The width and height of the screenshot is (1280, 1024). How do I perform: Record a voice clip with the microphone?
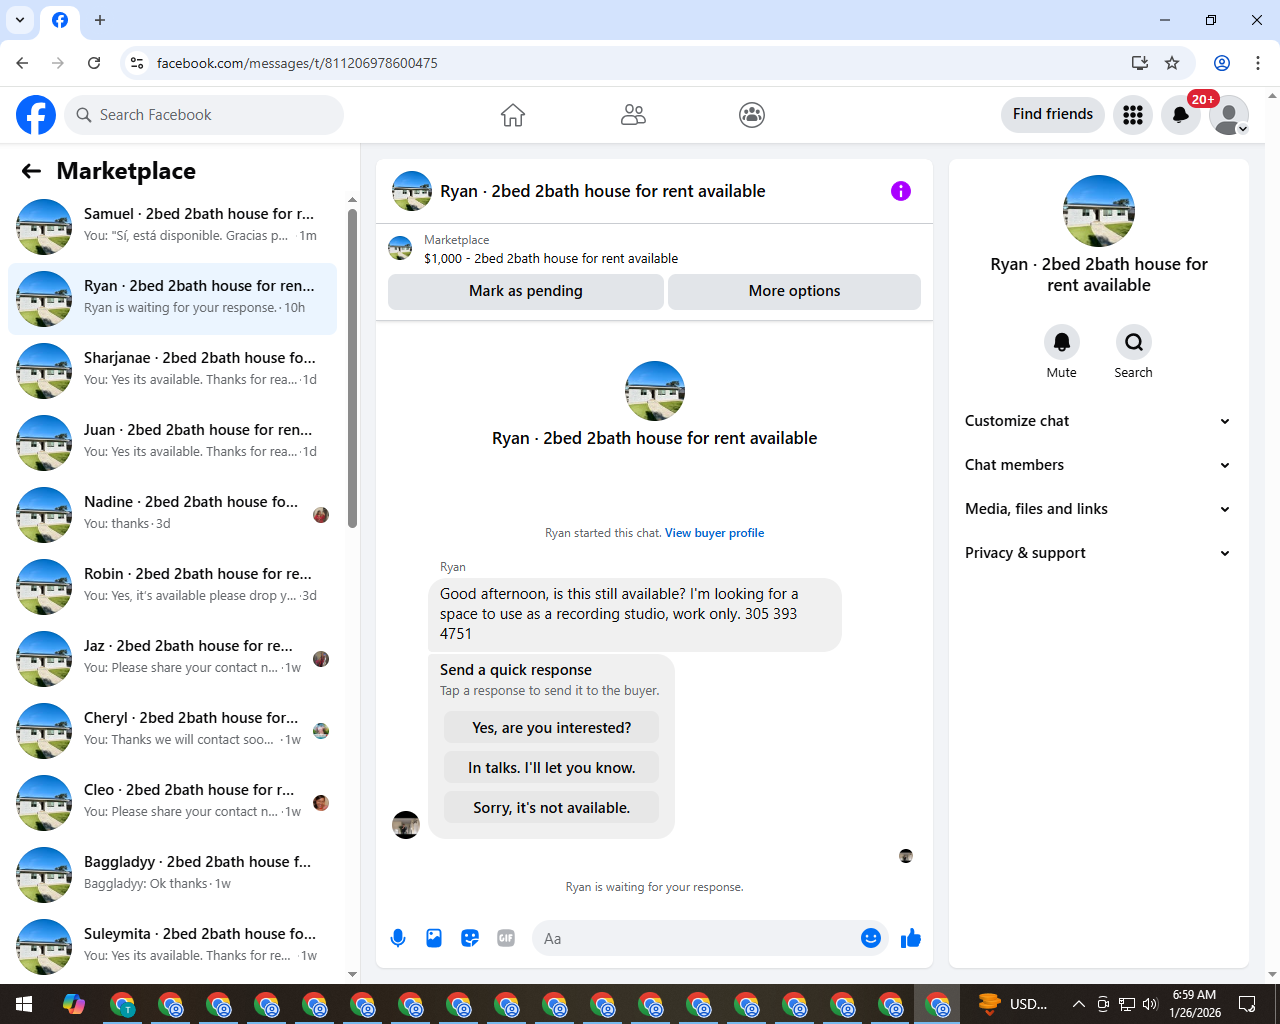point(398,938)
